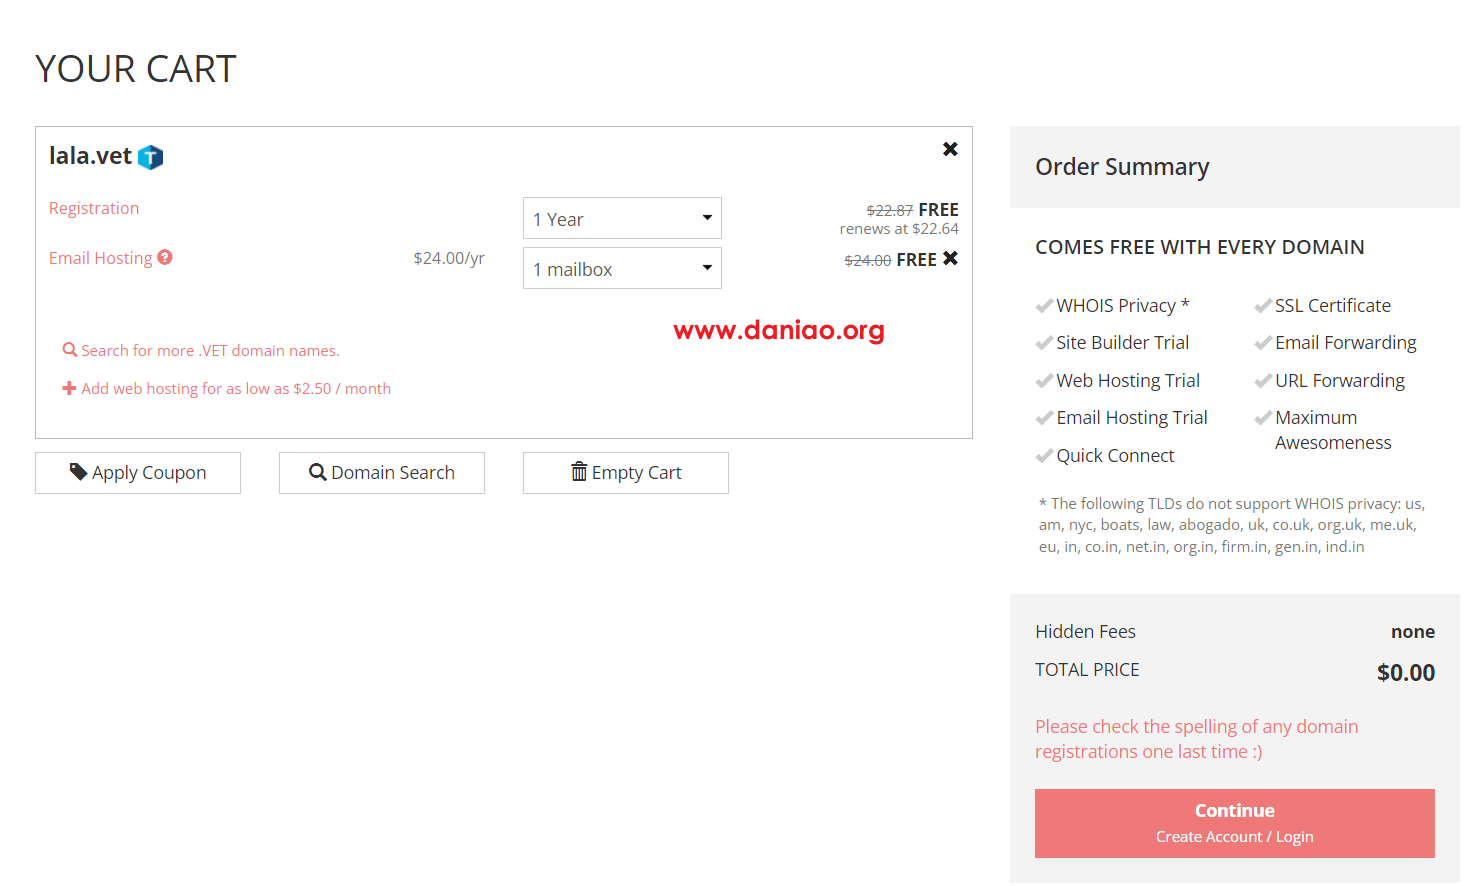Click the trash icon on Empty Cart
This screenshot has width=1467, height=886.
tap(579, 471)
